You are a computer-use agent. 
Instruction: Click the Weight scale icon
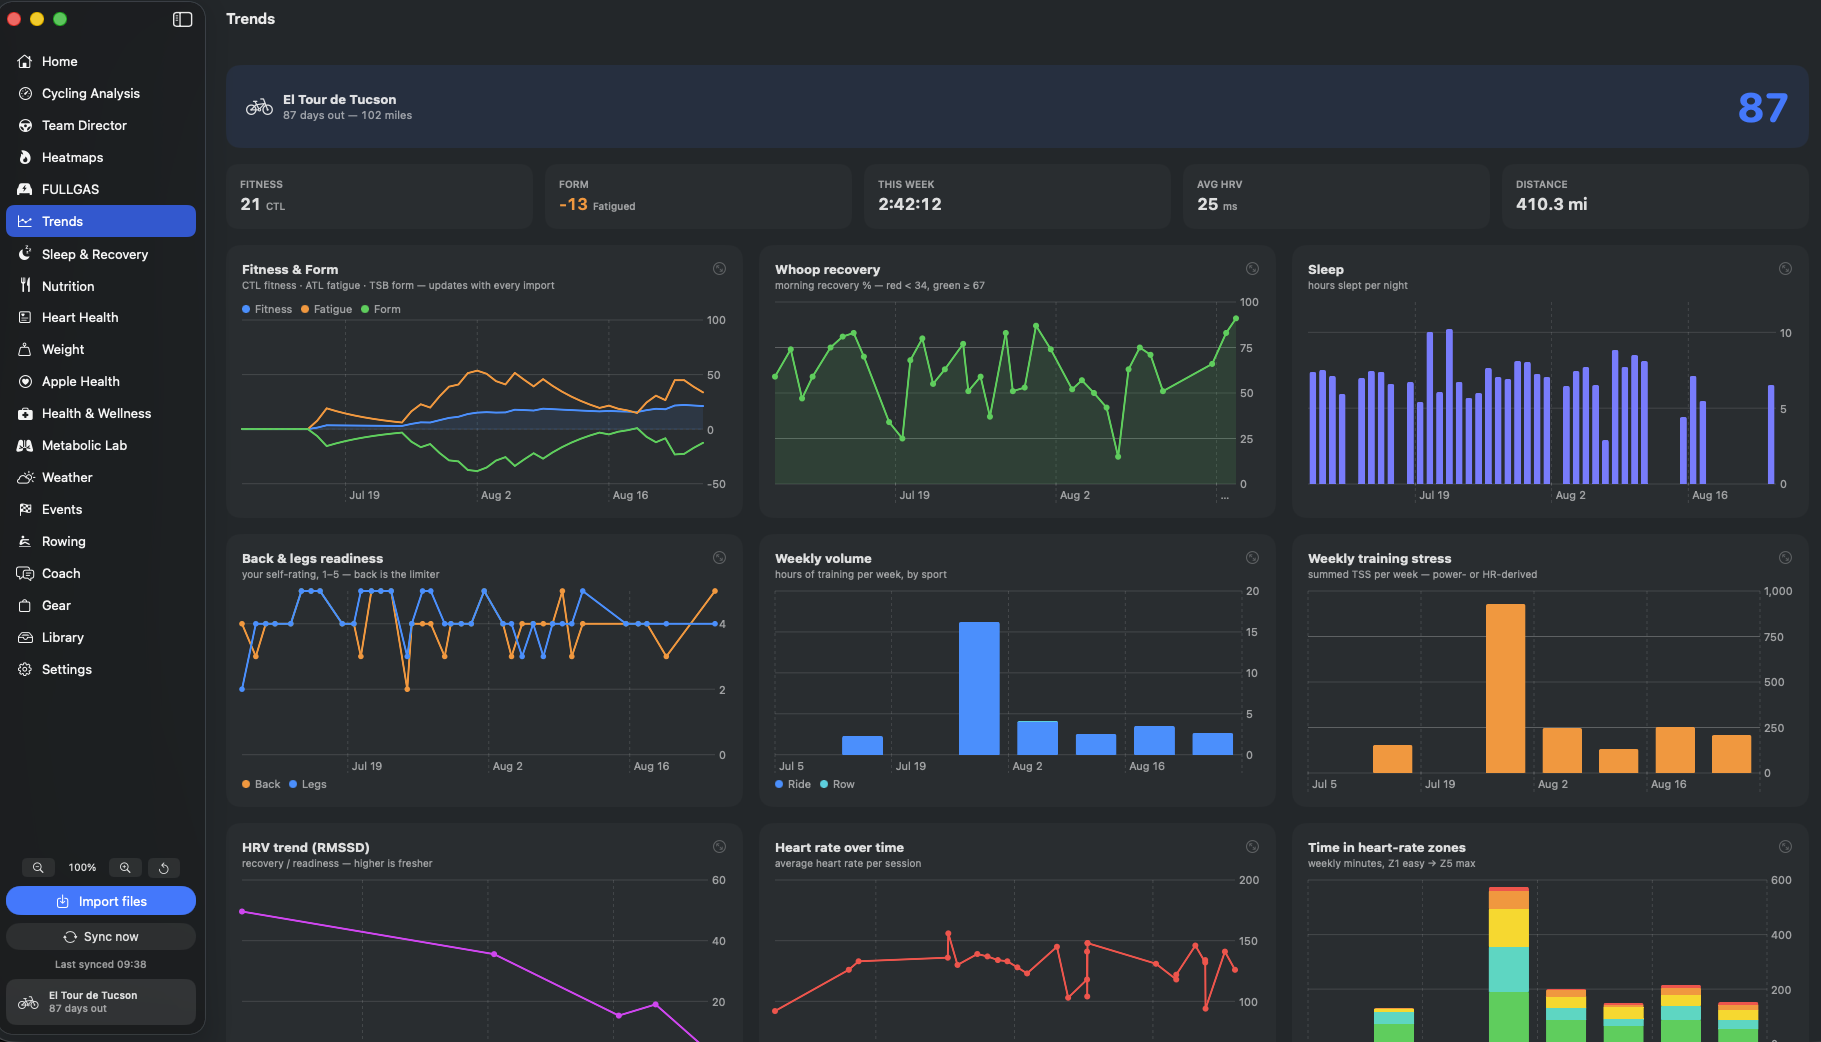pyautogui.click(x=25, y=349)
